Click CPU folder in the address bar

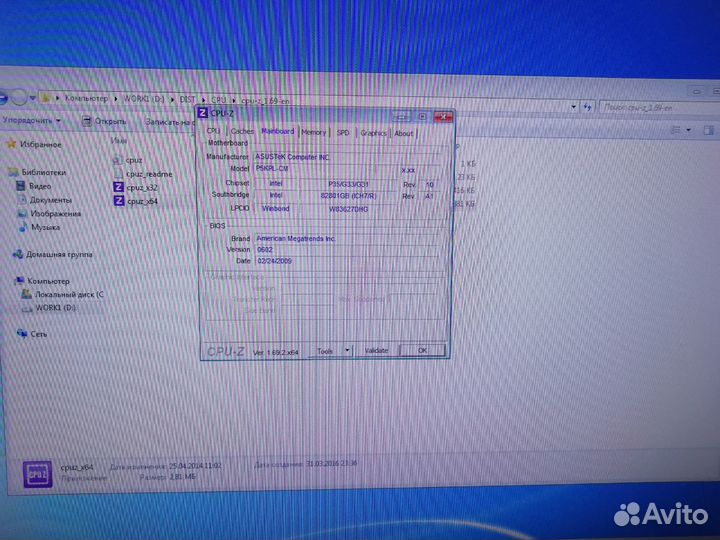[219, 100]
